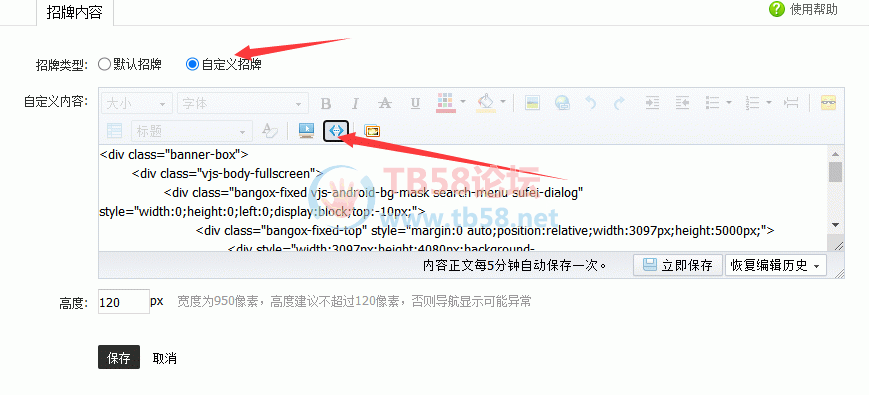Open text color grid palette
This screenshot has height=395, width=869.
coord(445,103)
